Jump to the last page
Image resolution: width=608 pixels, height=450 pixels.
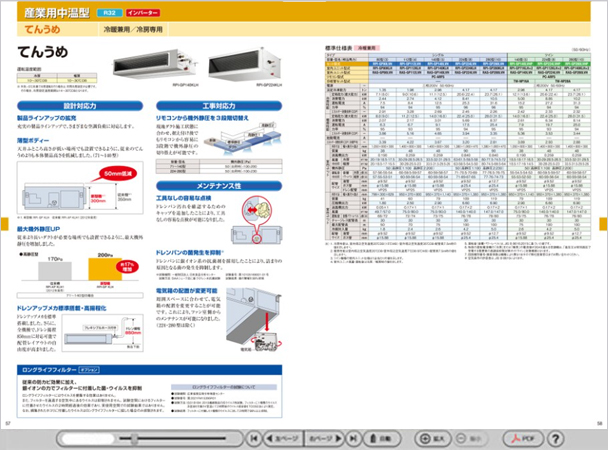[x=353, y=438]
